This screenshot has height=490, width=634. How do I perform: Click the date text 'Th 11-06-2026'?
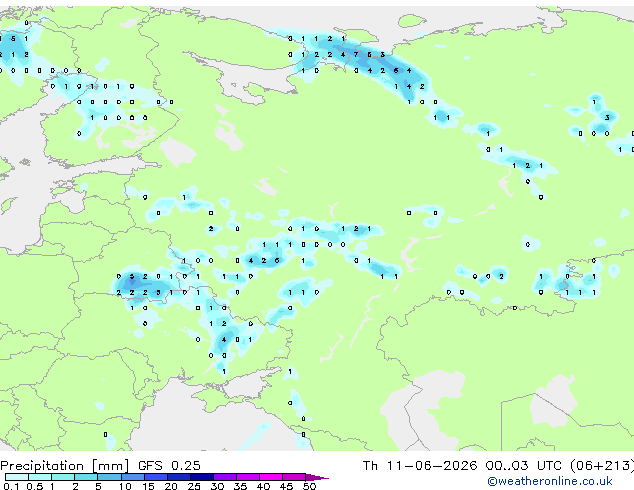(x=420, y=466)
